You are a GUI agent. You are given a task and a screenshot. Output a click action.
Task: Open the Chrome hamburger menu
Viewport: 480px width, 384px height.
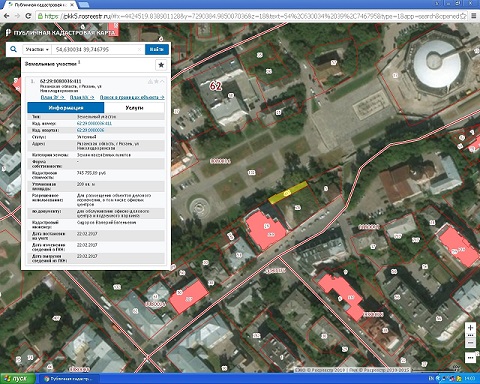[474, 16]
